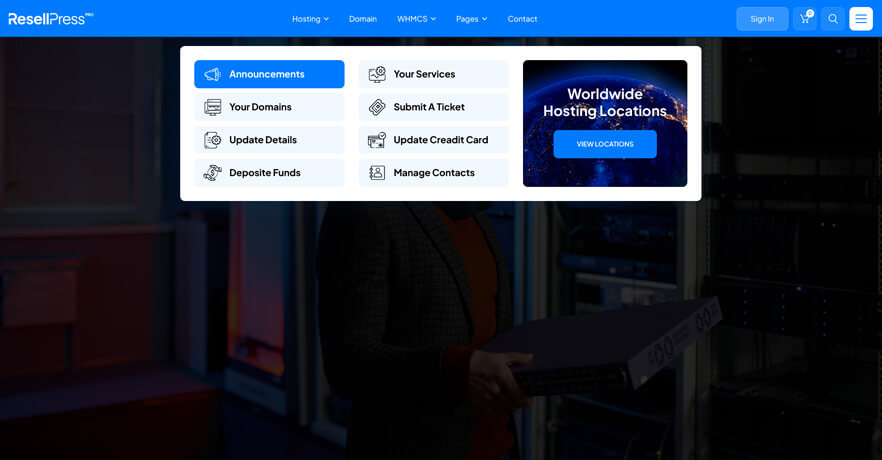The width and height of the screenshot is (882, 460).
Task: Expand the WHMCS dropdown chevron
Action: pyautogui.click(x=433, y=19)
